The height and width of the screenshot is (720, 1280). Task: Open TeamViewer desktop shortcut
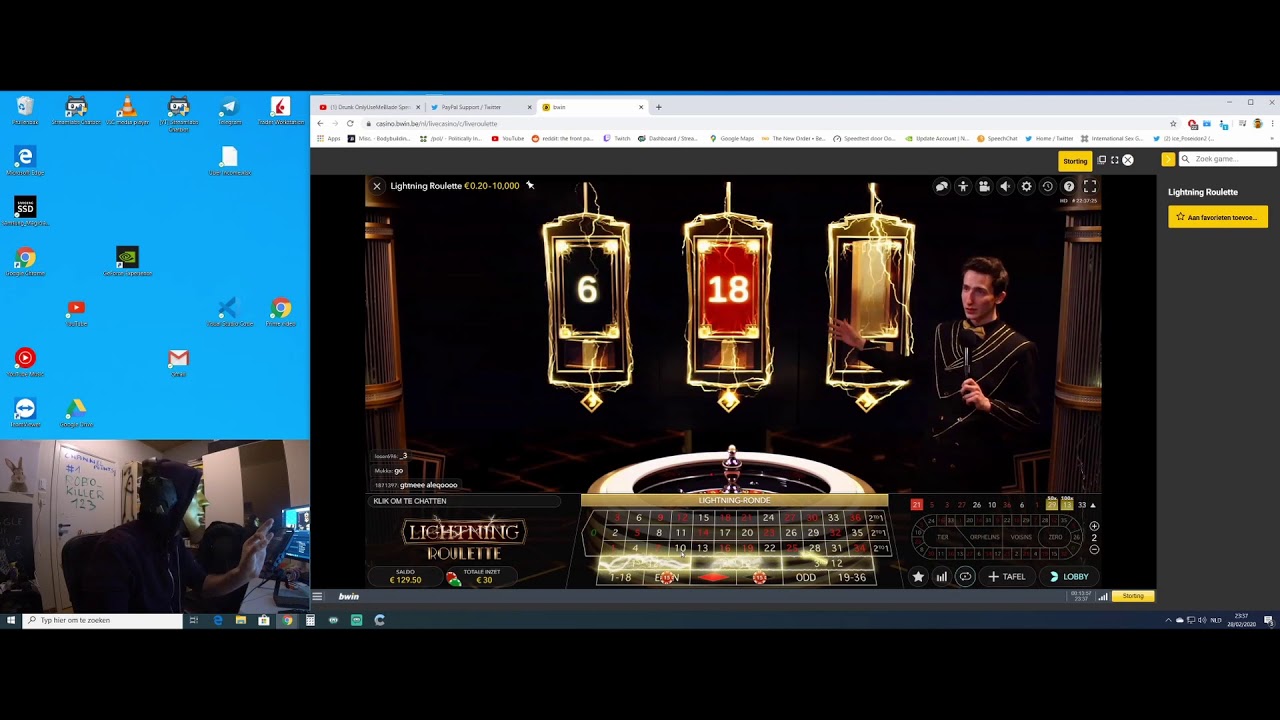[25, 413]
